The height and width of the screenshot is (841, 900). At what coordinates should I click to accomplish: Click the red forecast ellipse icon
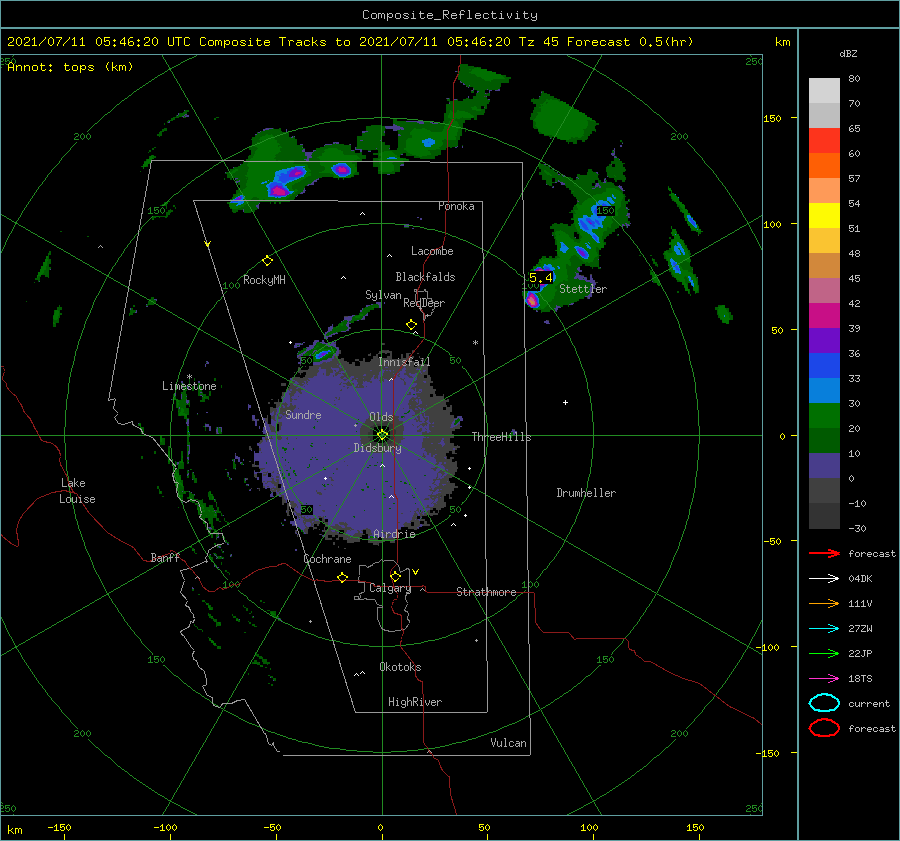[x=824, y=728]
